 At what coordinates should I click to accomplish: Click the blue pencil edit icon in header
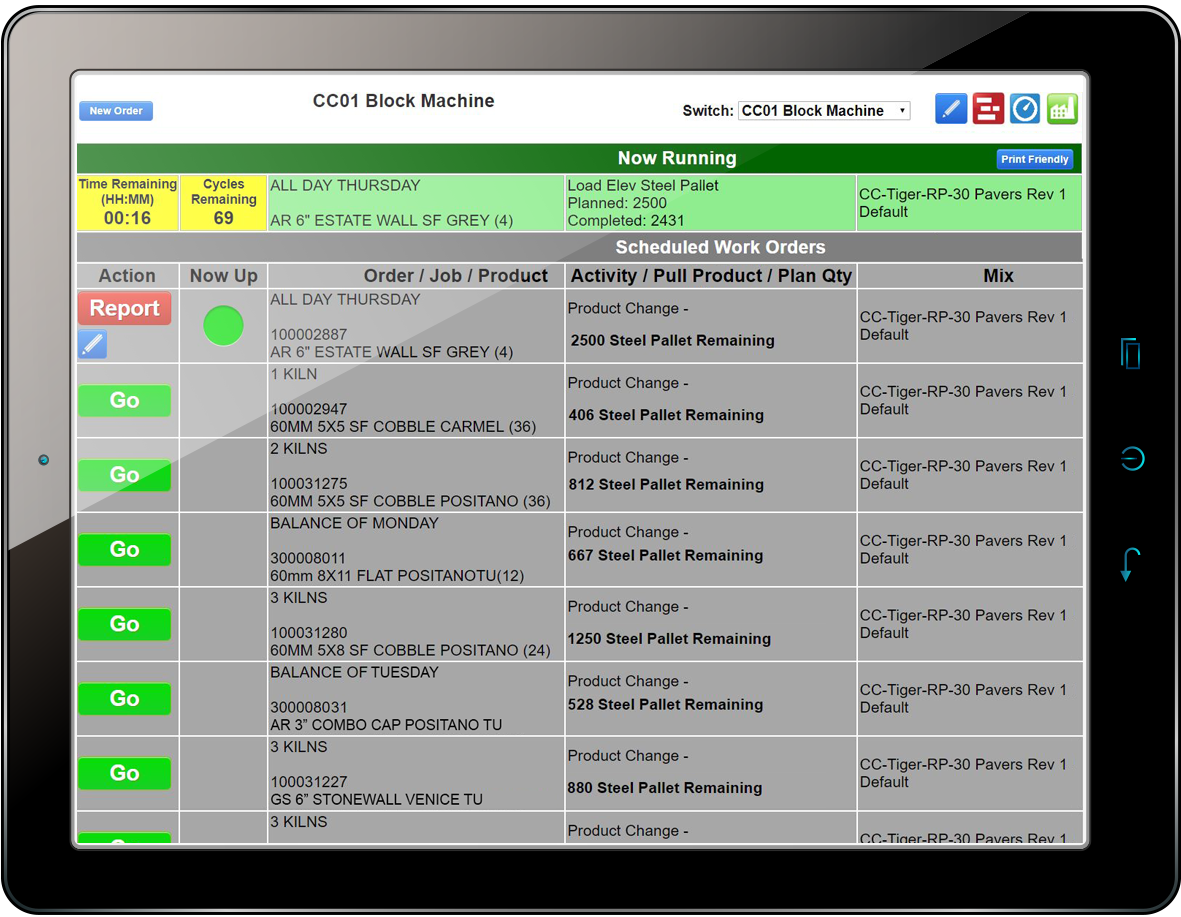coord(951,109)
